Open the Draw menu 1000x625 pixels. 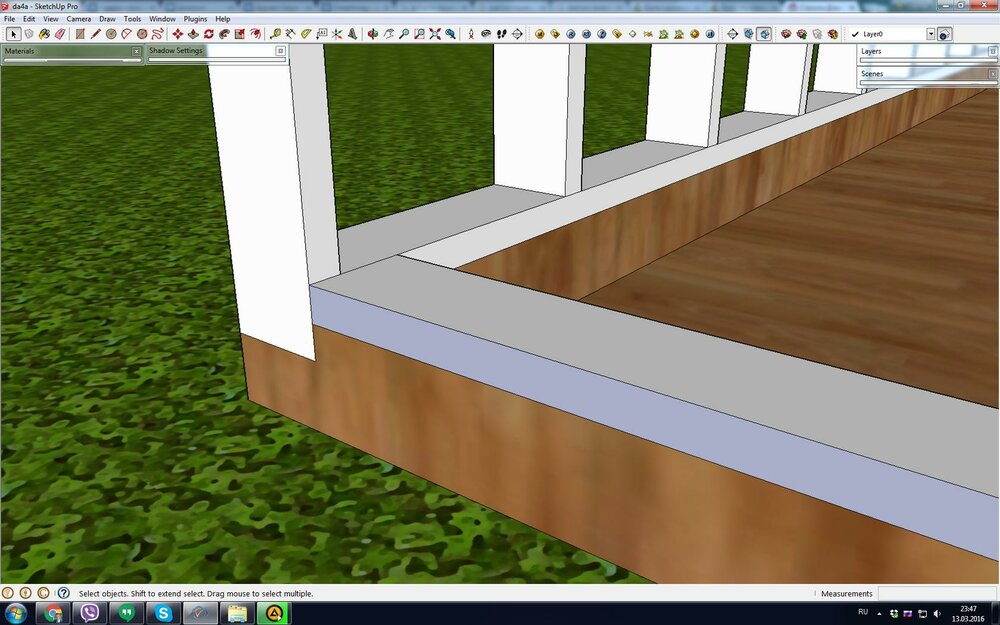pos(107,19)
